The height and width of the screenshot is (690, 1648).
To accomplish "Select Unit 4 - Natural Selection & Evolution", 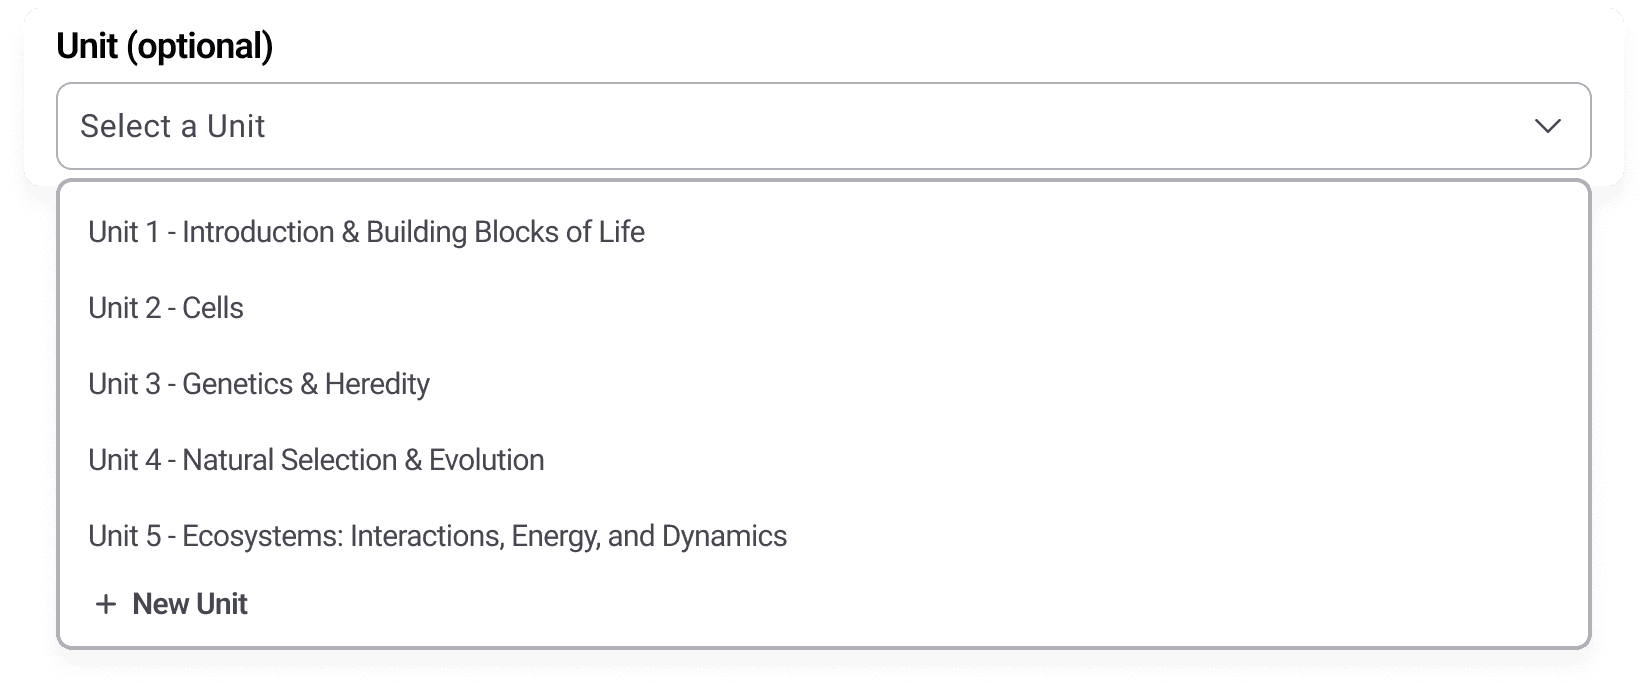I will tap(315, 460).
